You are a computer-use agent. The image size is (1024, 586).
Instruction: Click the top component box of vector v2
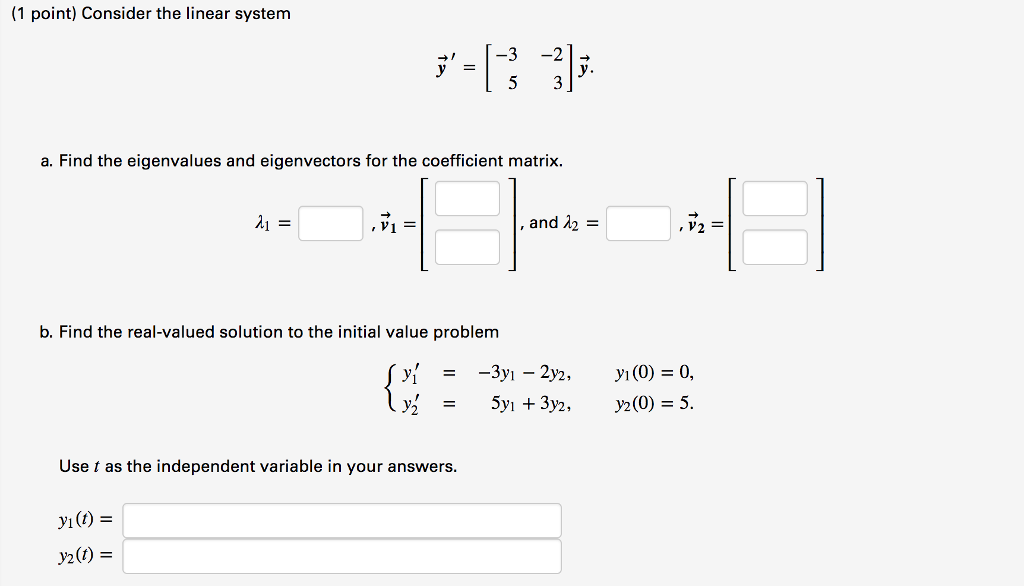click(x=775, y=198)
